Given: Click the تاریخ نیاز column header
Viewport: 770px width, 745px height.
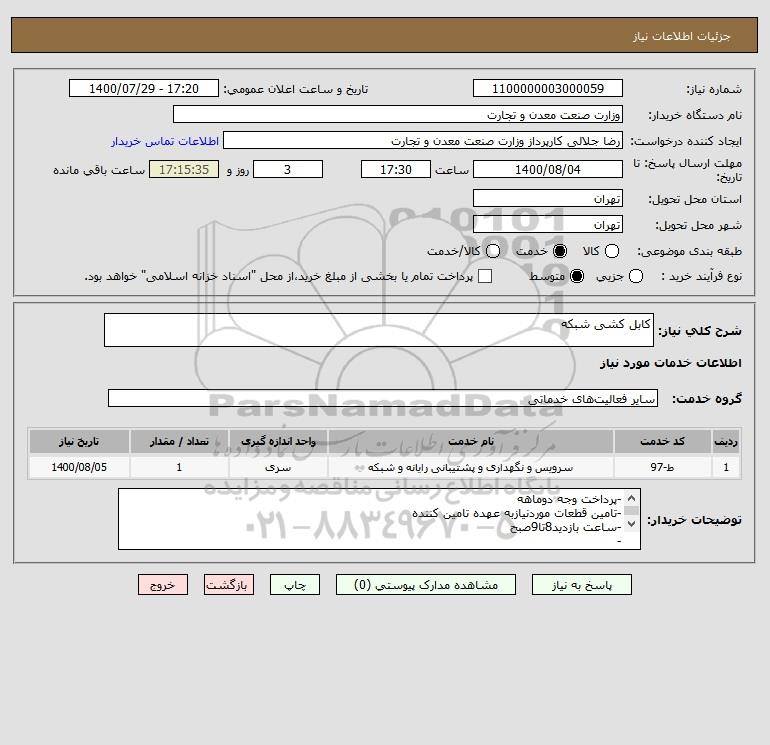Looking at the screenshot, I should [x=79, y=441].
